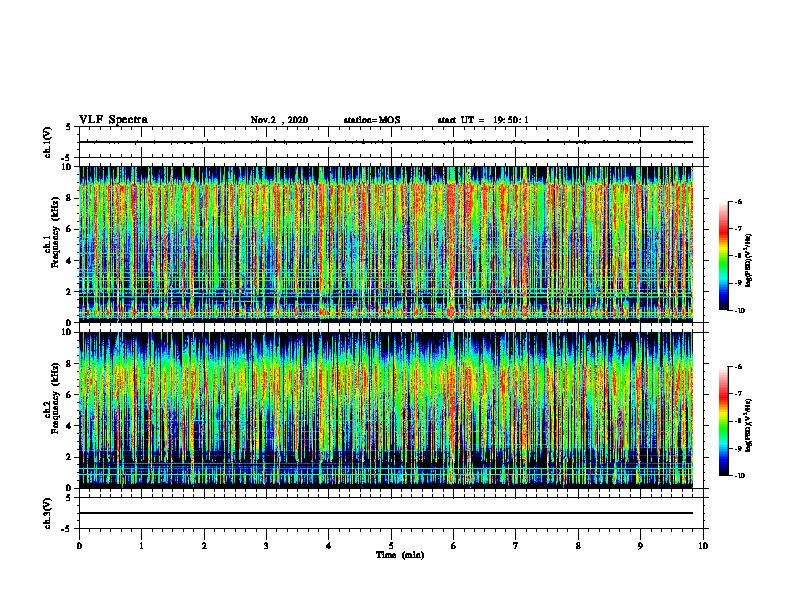792x612 pixels.
Task: Click the ch.2 color scale label '-10'
Action: tap(739, 476)
